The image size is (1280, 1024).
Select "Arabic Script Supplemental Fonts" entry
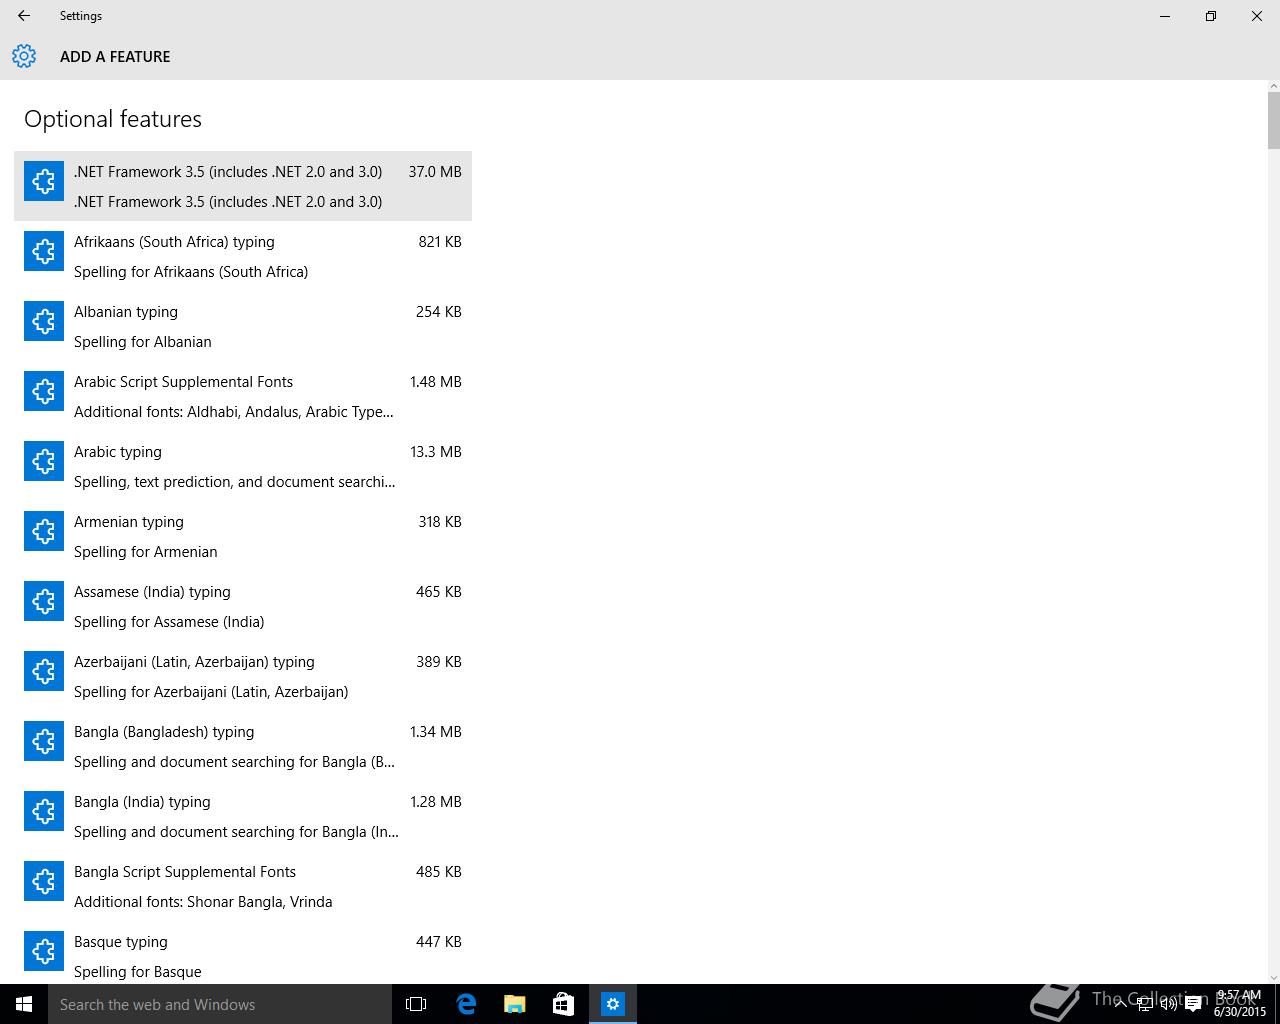243,396
